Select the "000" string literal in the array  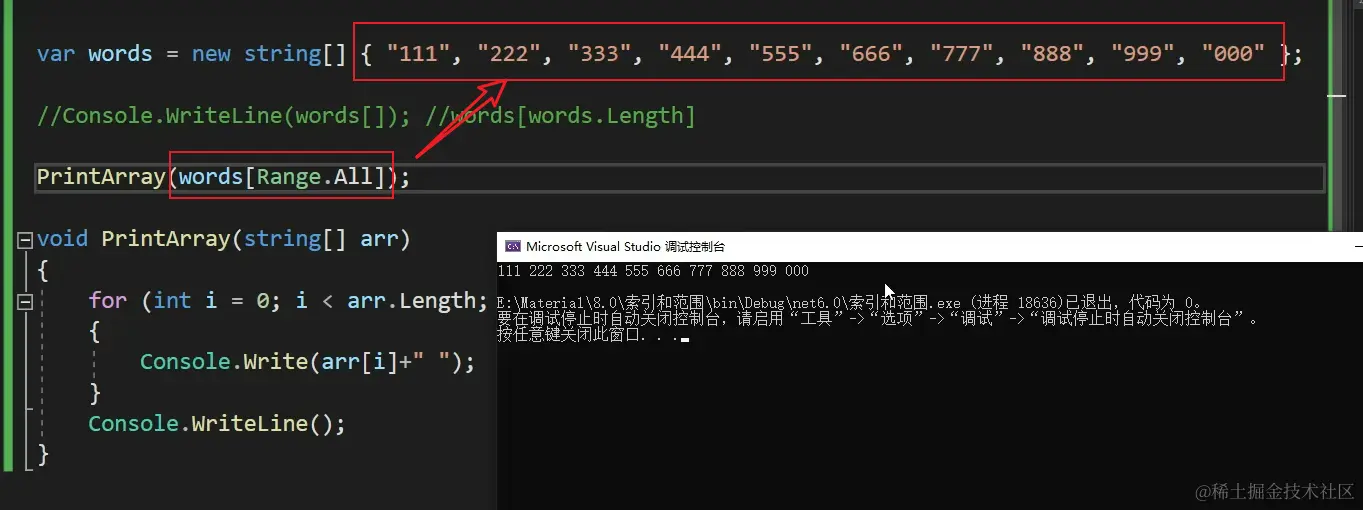[x=1233, y=54]
